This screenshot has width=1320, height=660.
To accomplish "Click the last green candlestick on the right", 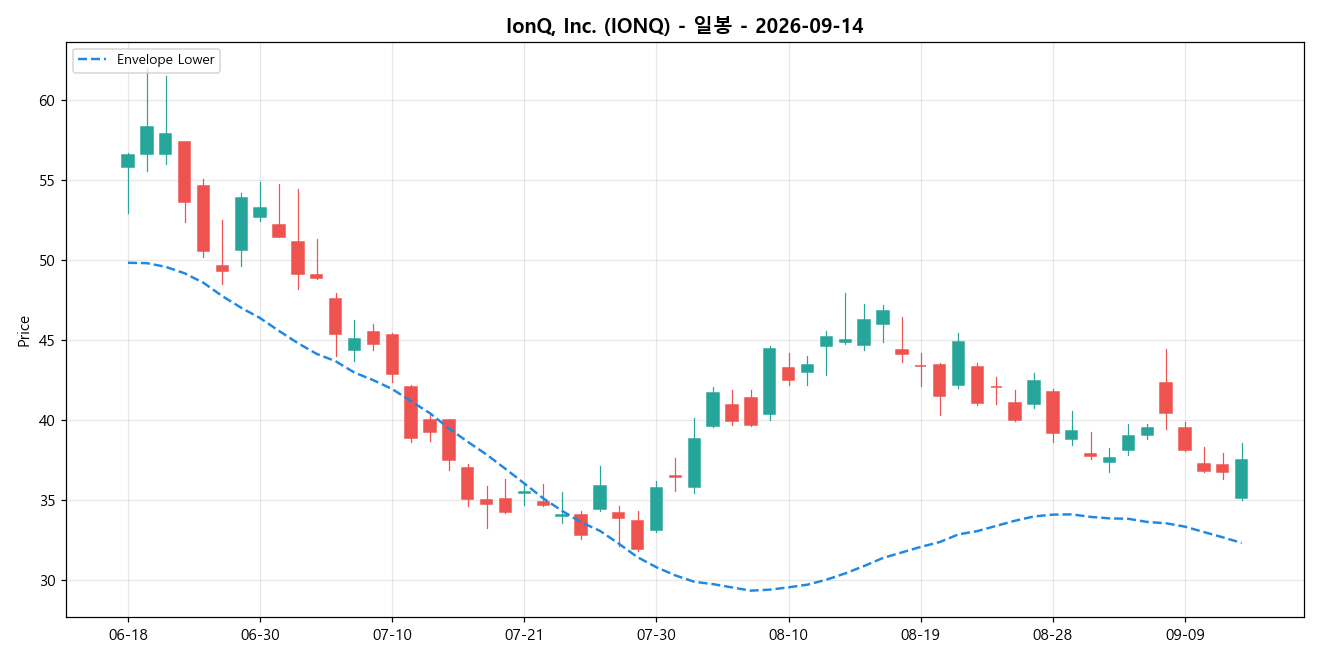I will pos(1241,479).
